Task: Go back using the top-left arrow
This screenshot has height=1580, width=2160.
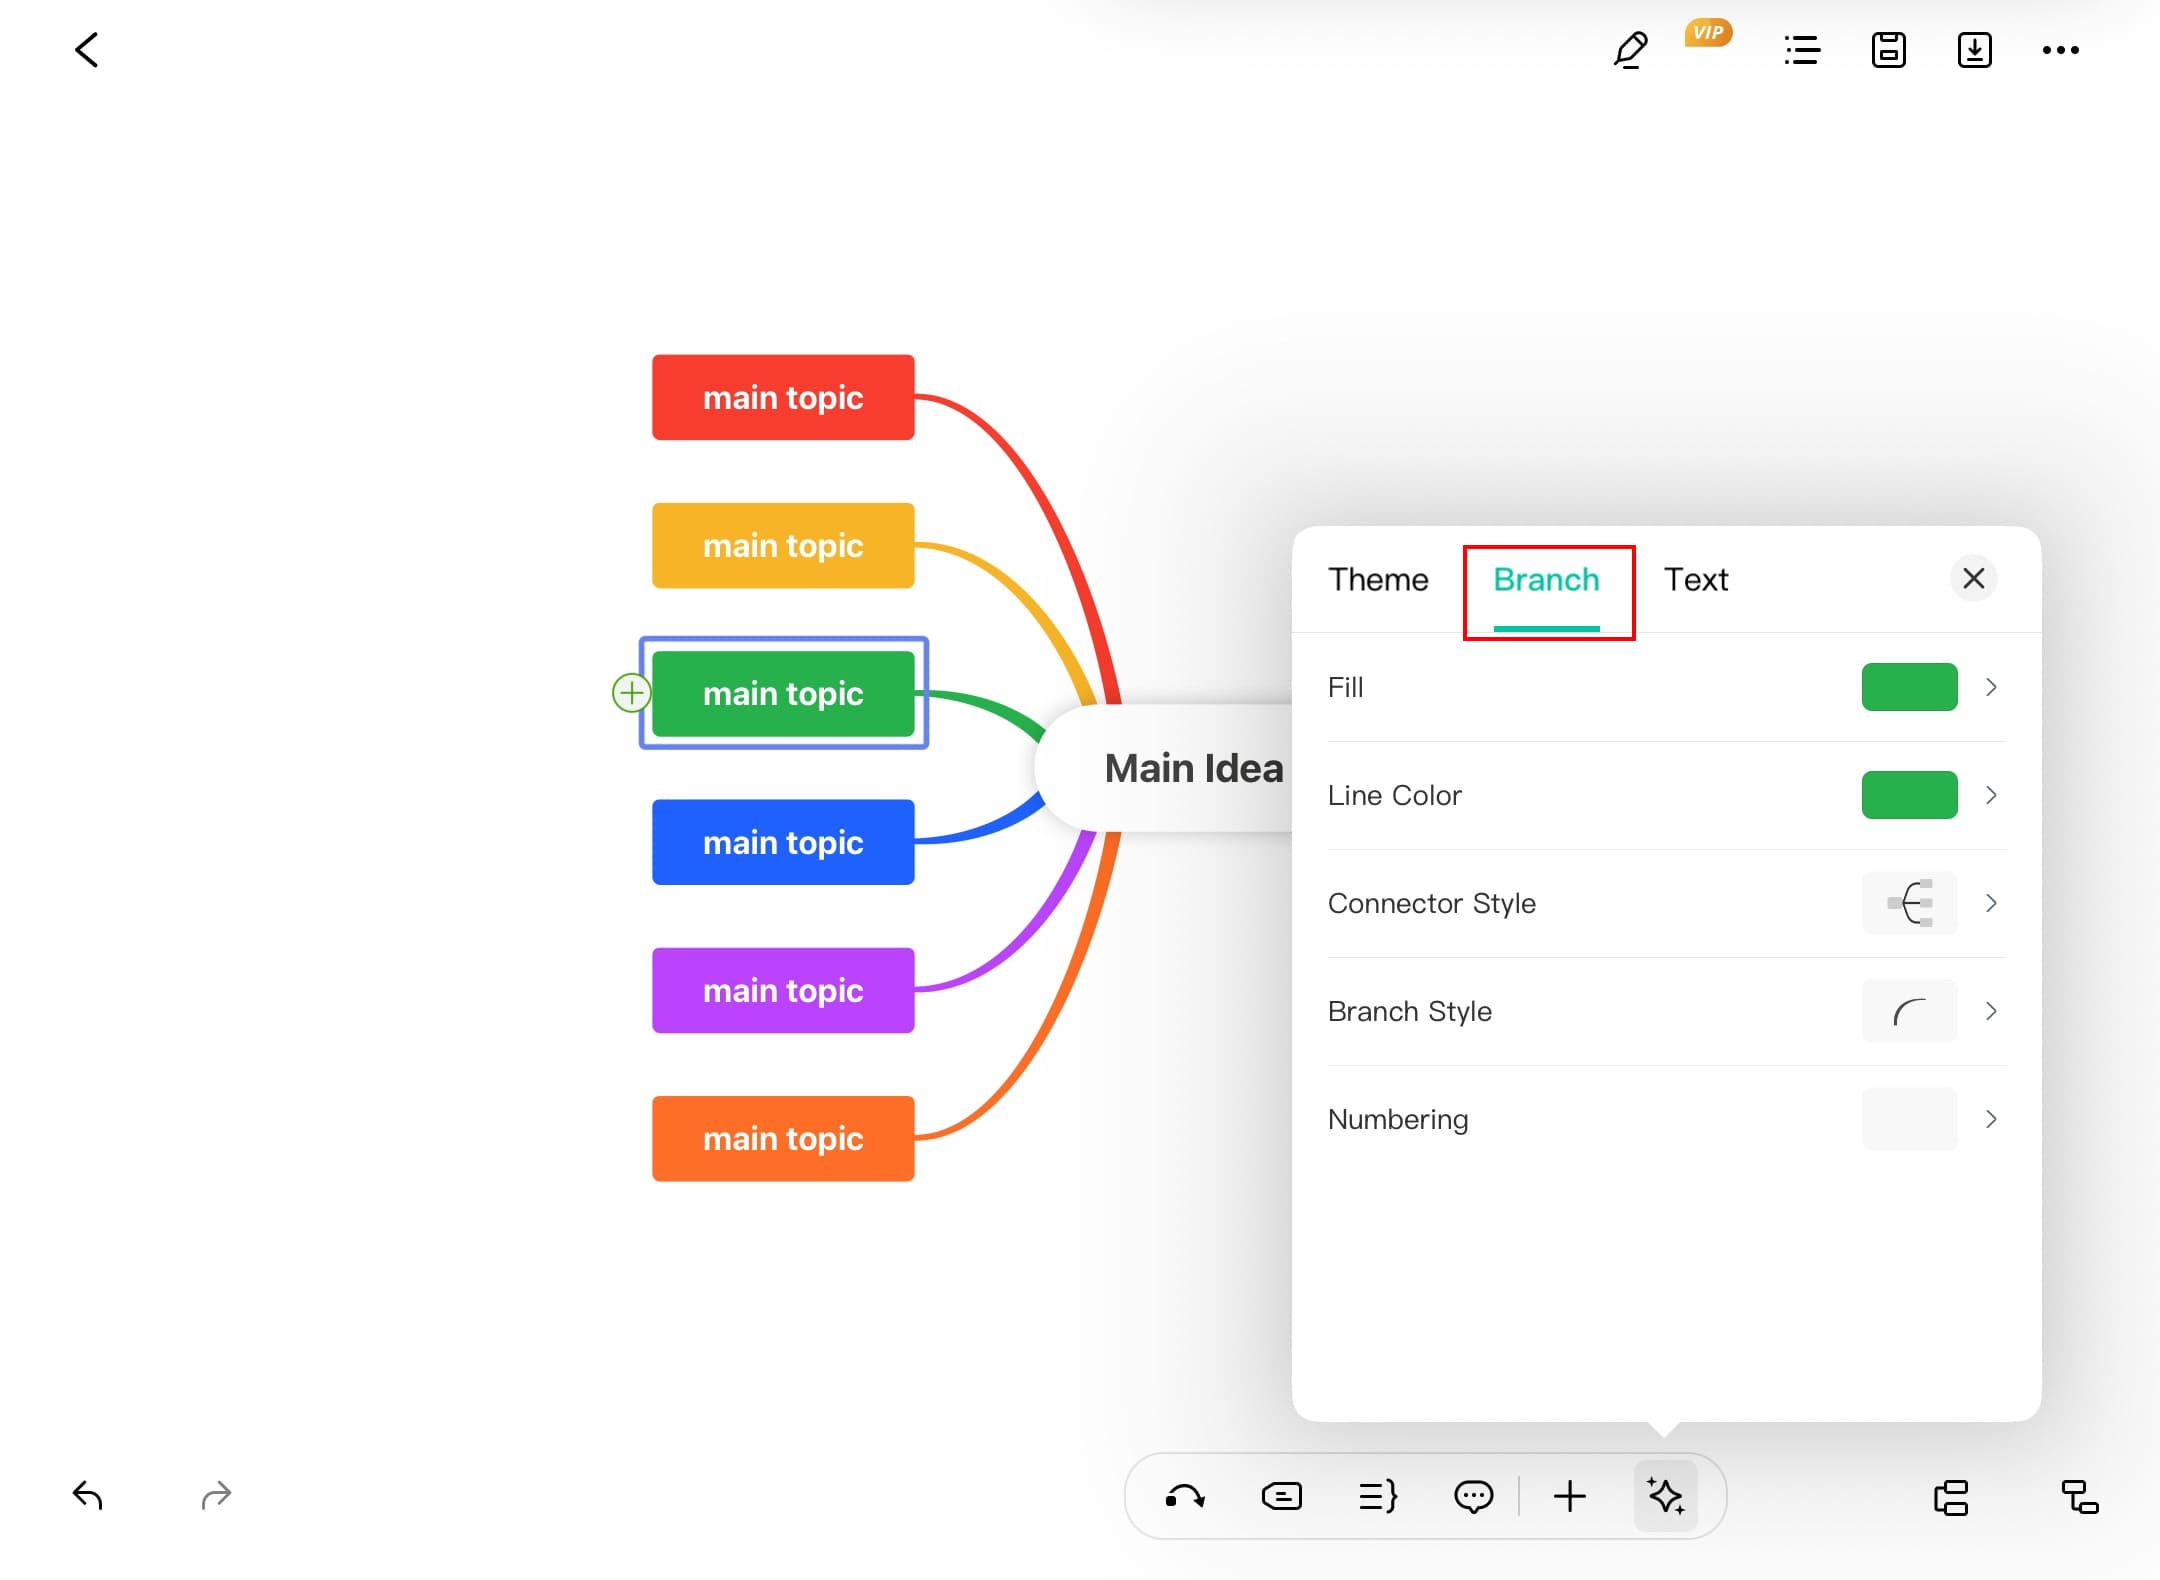Action: pos(87,50)
